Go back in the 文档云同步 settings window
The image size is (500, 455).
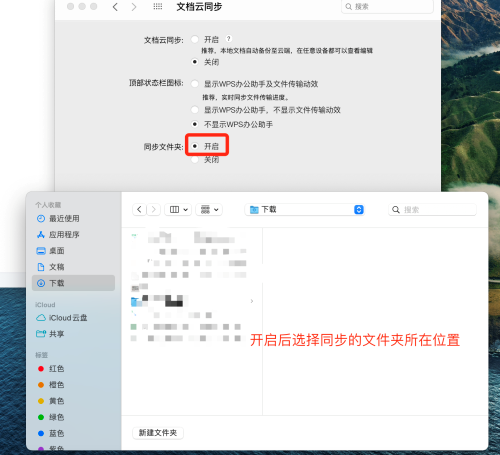115,7
